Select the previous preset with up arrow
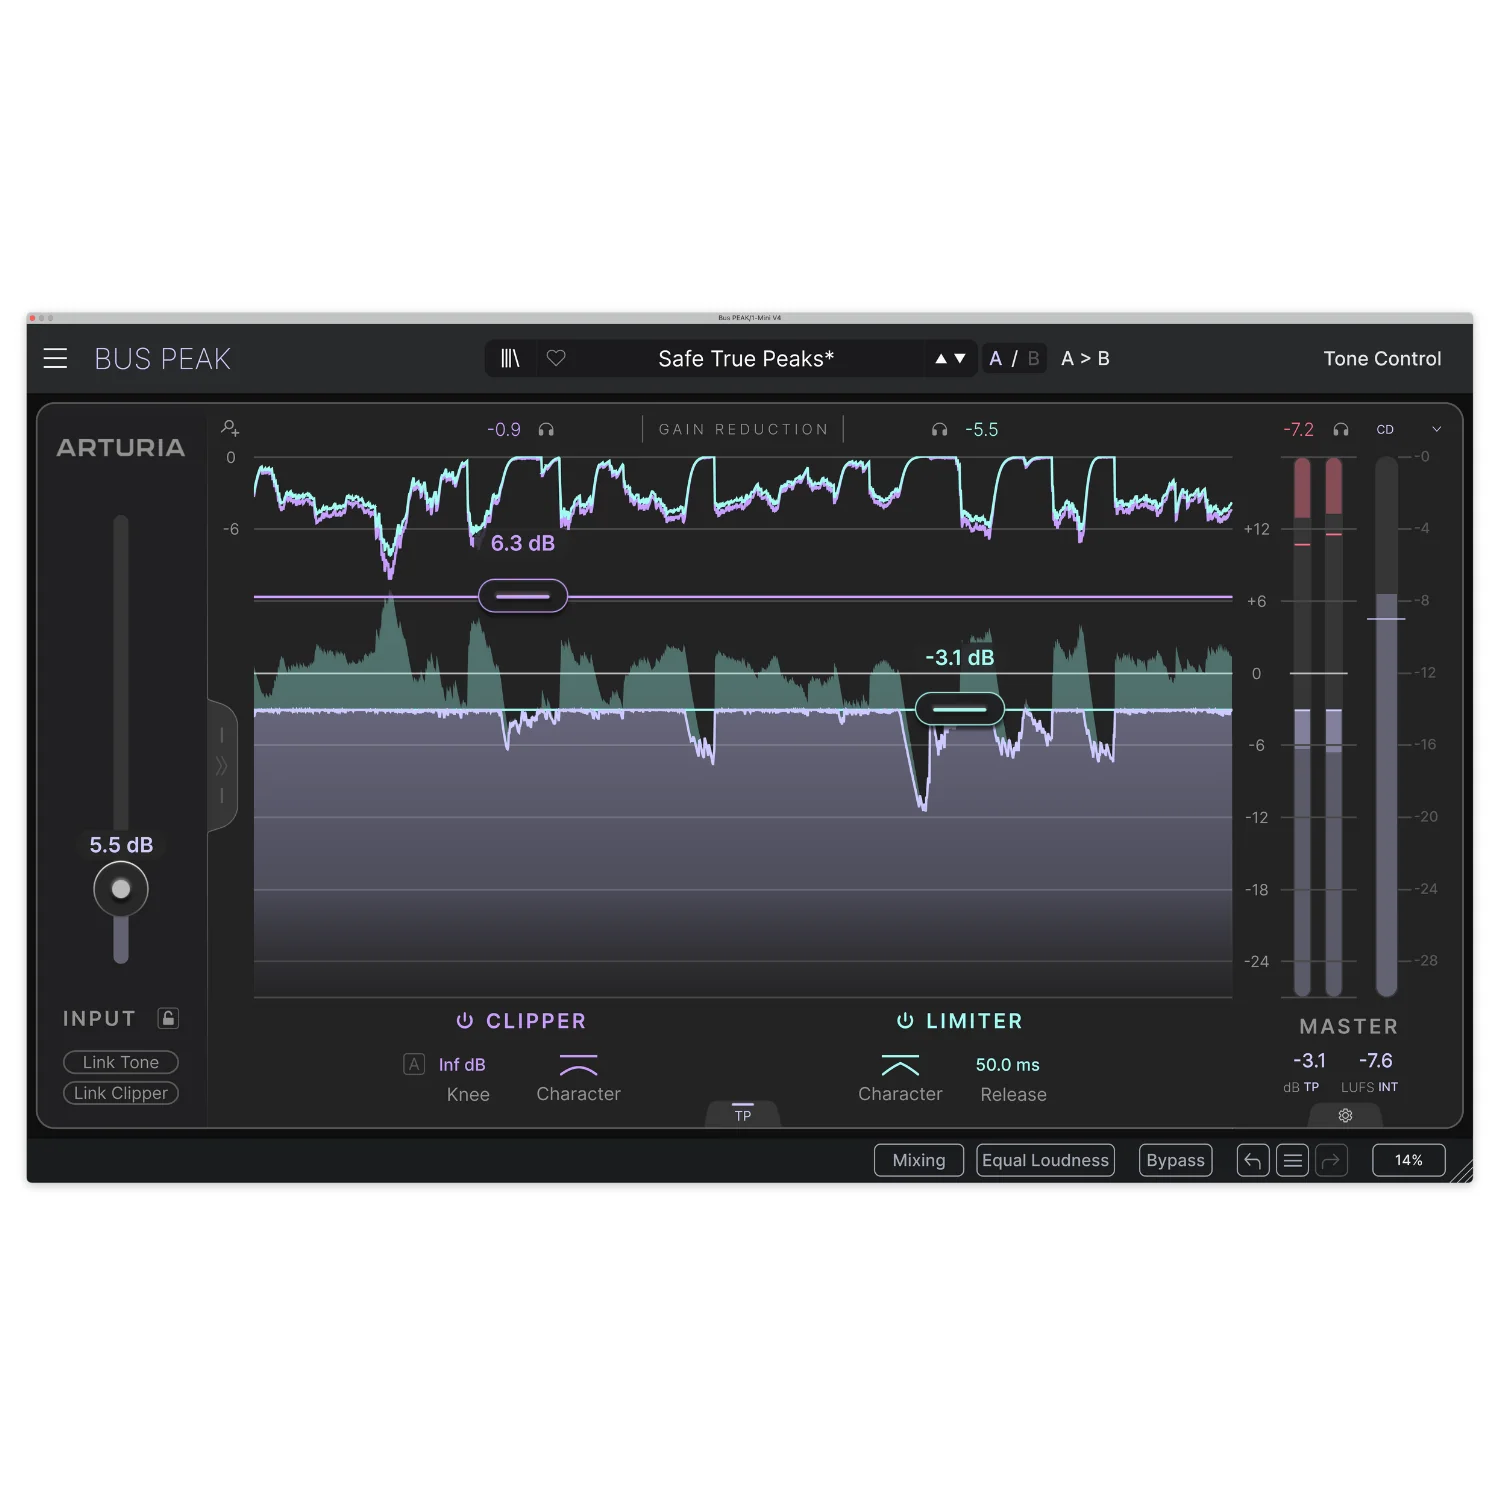The height and width of the screenshot is (1500, 1500). [x=941, y=358]
